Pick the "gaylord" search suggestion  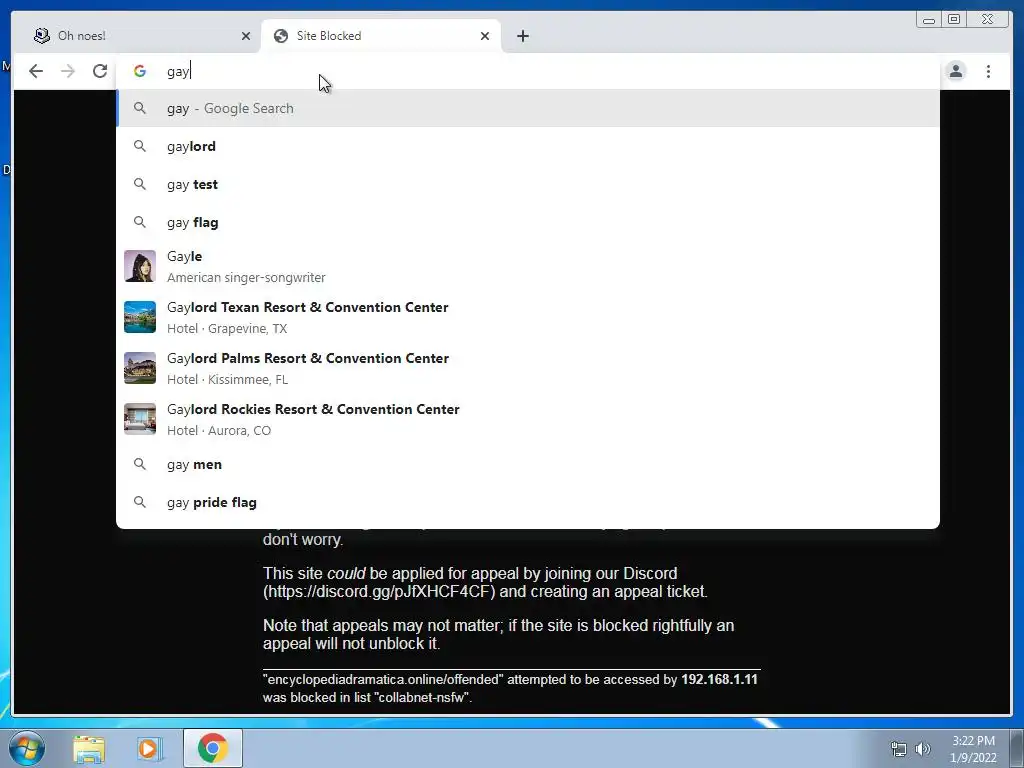528,146
